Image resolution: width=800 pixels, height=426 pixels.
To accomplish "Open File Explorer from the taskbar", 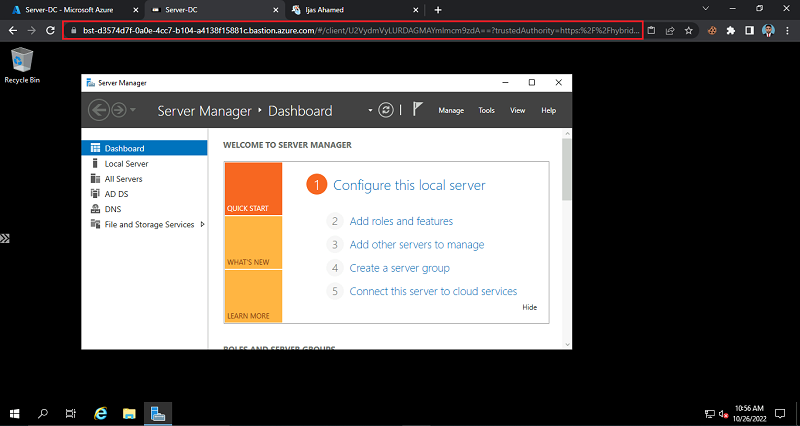I will tap(129, 414).
